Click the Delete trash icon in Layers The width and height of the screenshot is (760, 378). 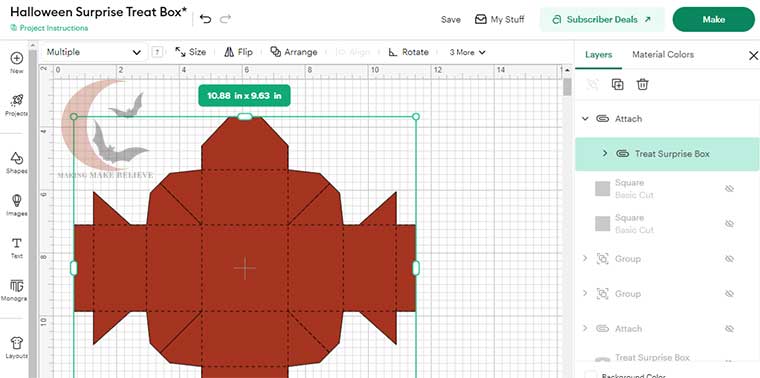click(642, 84)
